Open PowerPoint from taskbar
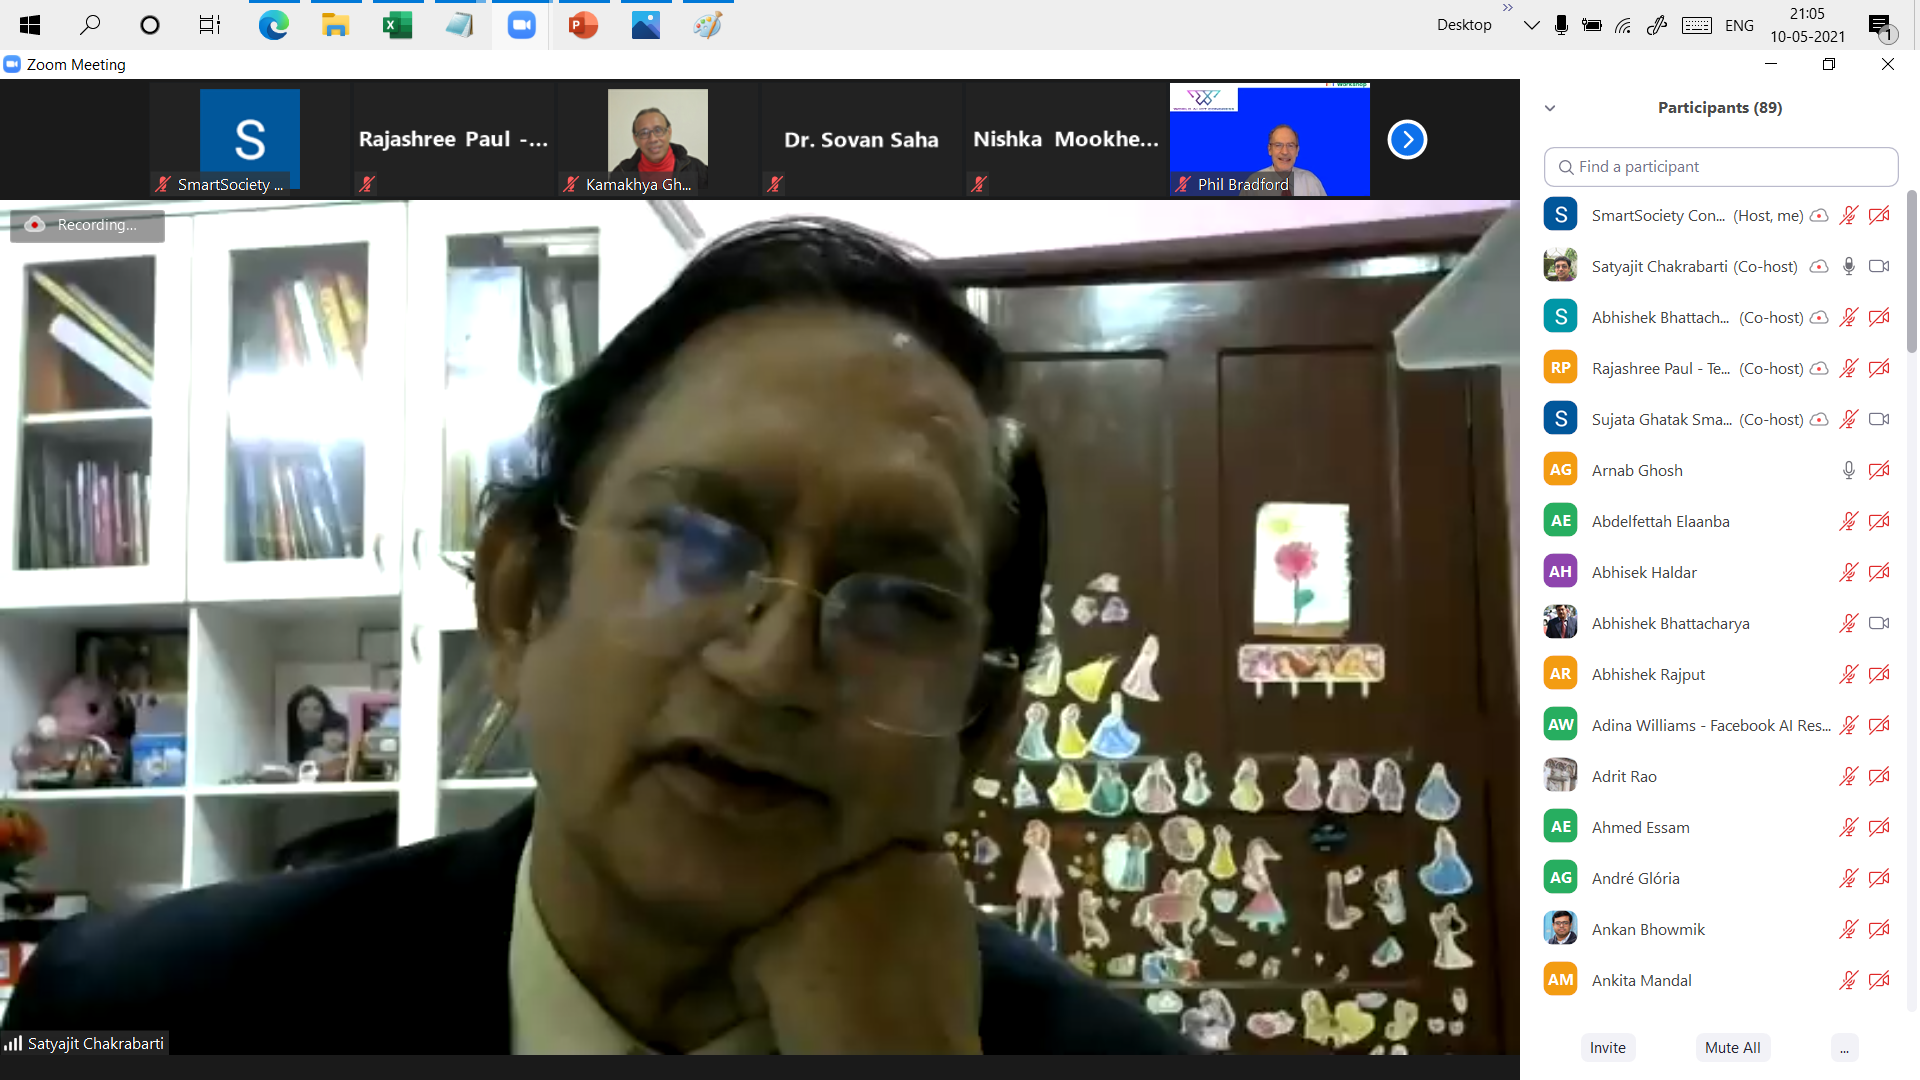Viewport: 1920px width, 1080px height. (x=583, y=25)
